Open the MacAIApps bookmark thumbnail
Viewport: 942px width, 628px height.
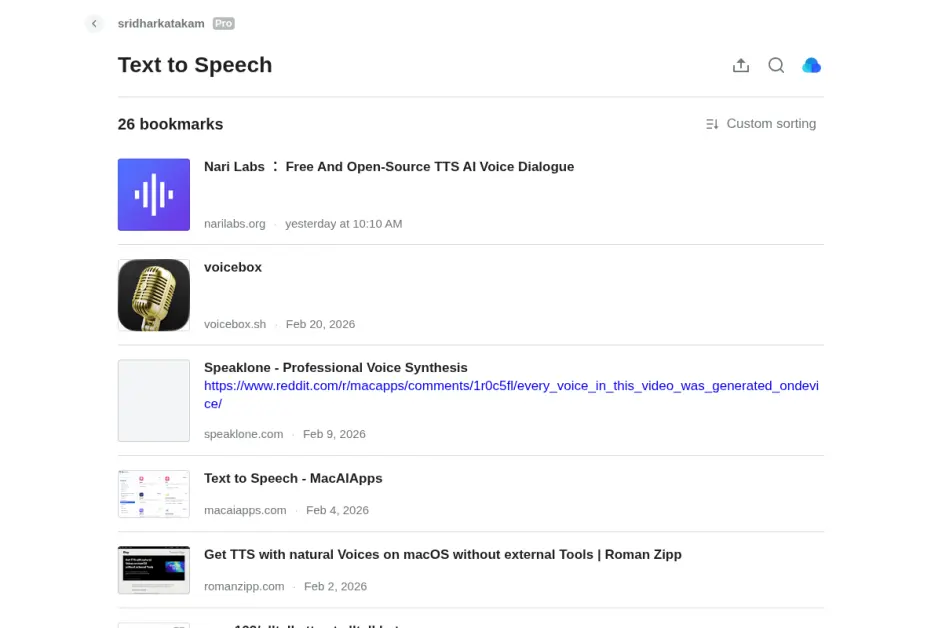(154, 493)
